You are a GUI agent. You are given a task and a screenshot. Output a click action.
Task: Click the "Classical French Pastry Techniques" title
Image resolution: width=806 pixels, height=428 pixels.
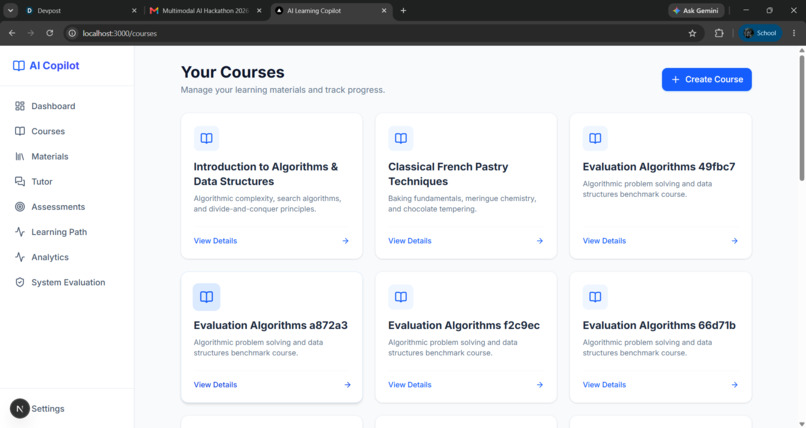pos(448,174)
